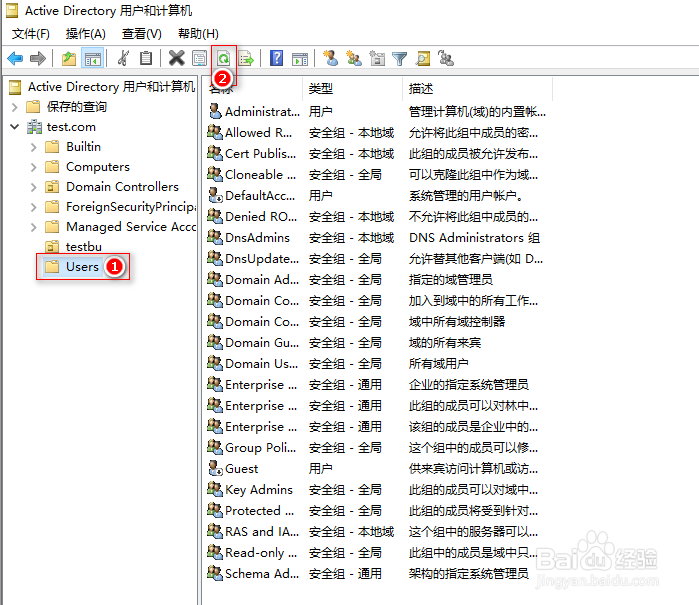Open the 操作(A) menu
This screenshot has height=605, width=699.
pyautogui.click(x=86, y=33)
